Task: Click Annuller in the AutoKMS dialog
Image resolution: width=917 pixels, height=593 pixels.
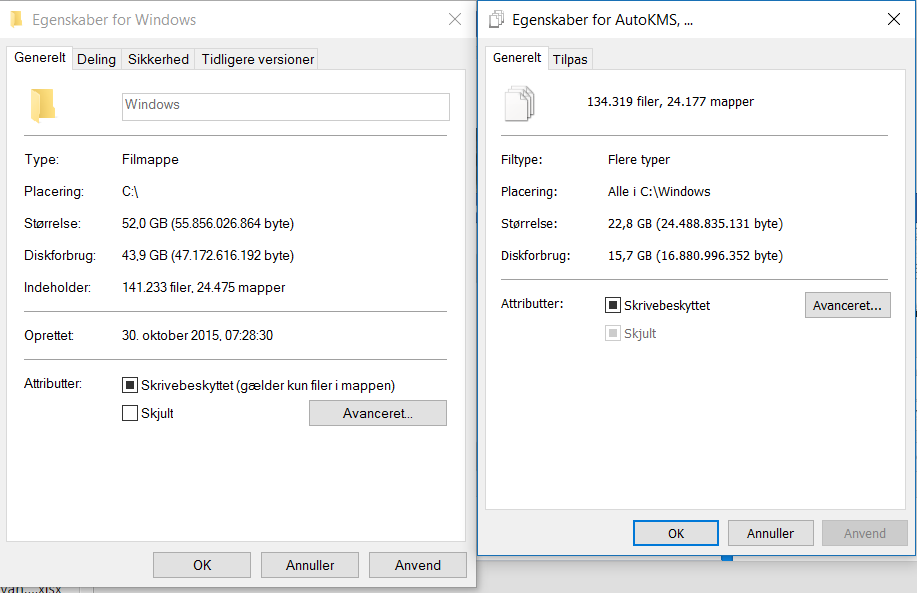Action: (x=770, y=533)
